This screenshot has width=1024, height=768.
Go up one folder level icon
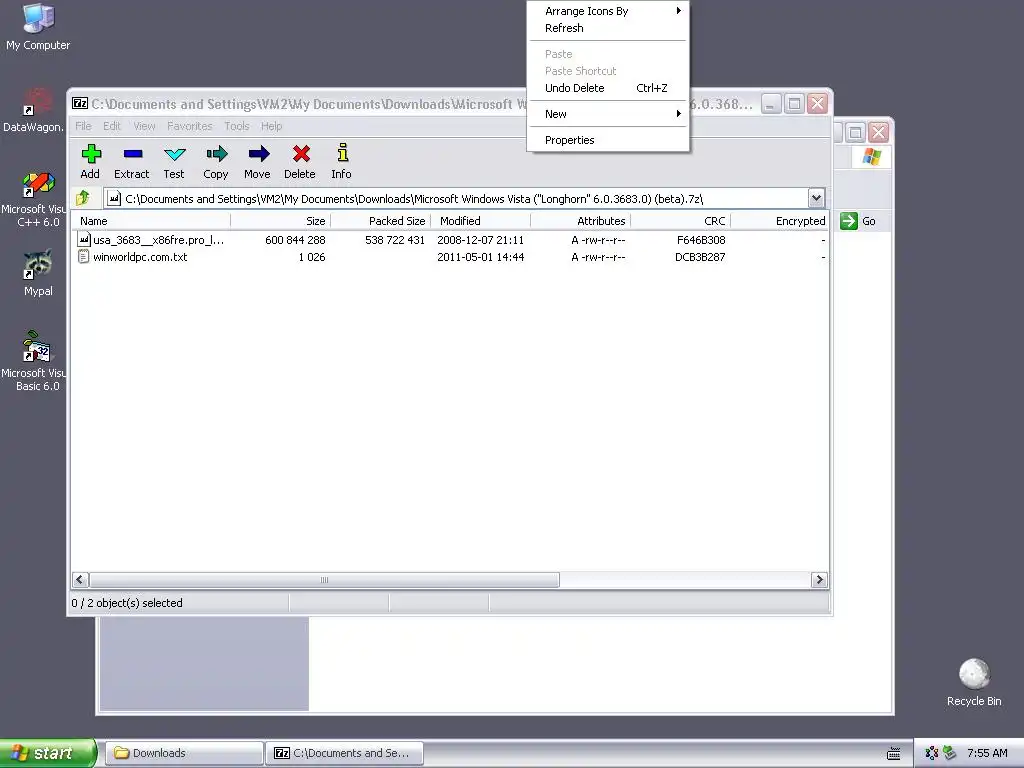(x=83, y=198)
